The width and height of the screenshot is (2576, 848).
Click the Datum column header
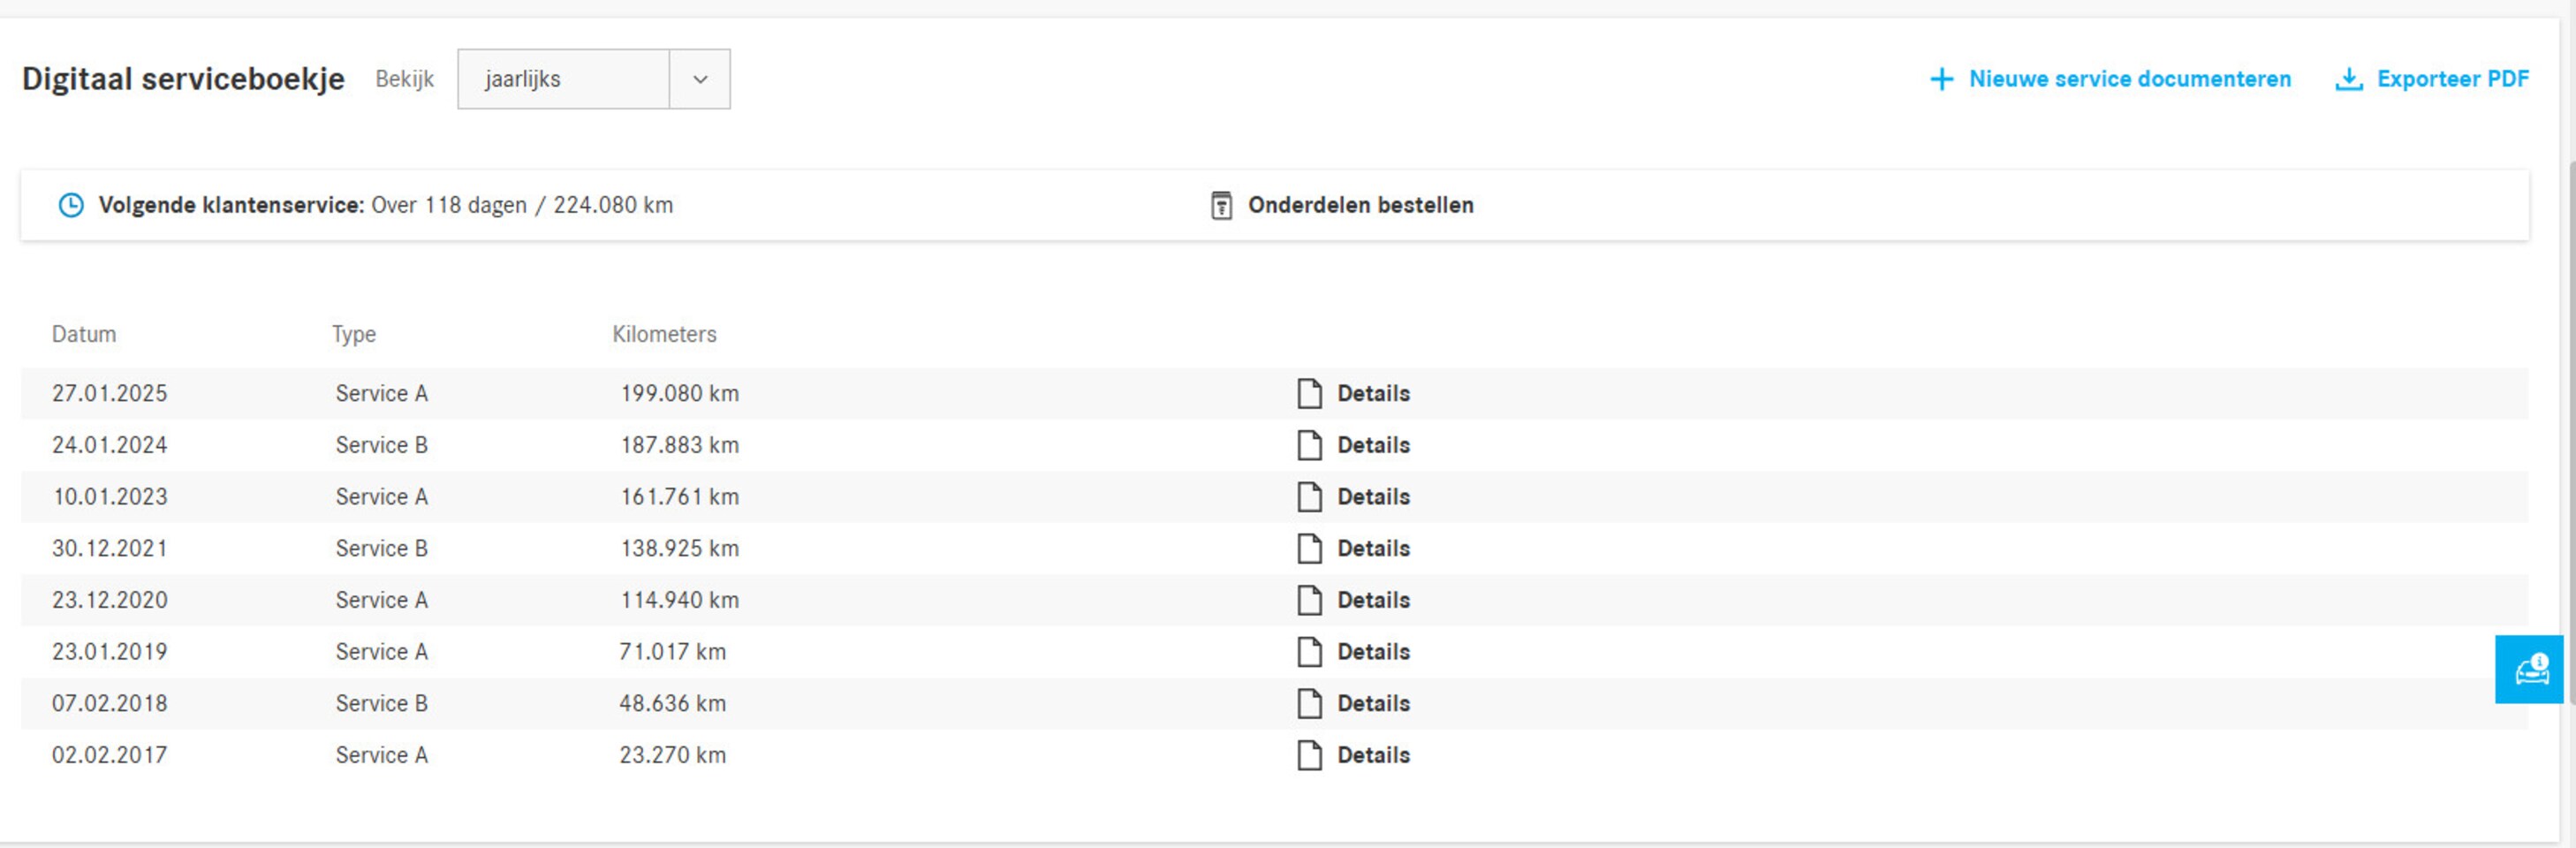point(84,334)
